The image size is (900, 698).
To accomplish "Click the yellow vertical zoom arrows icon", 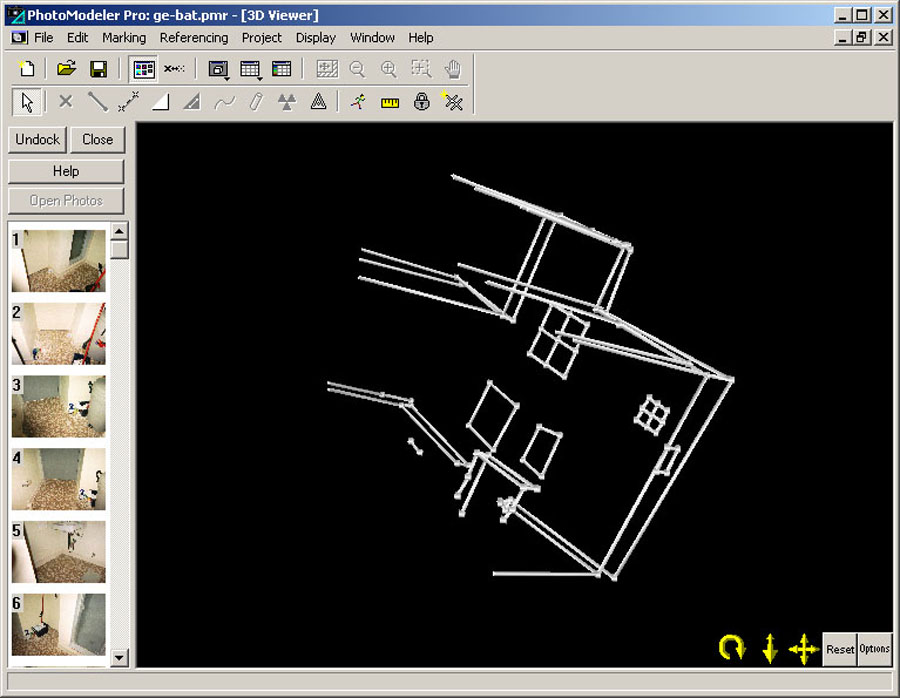I will tap(770, 649).
